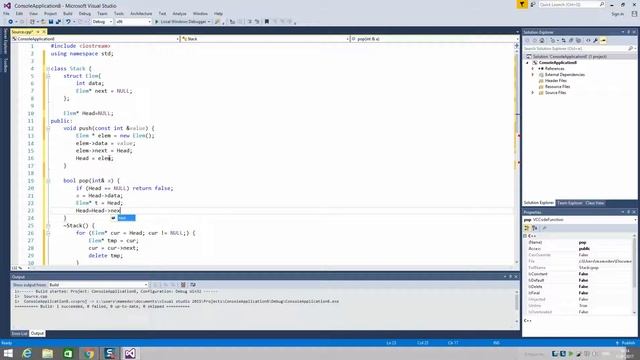Viewport: 640px width, 360px height.
Task: Click the Windows Start button
Action: [8, 353]
